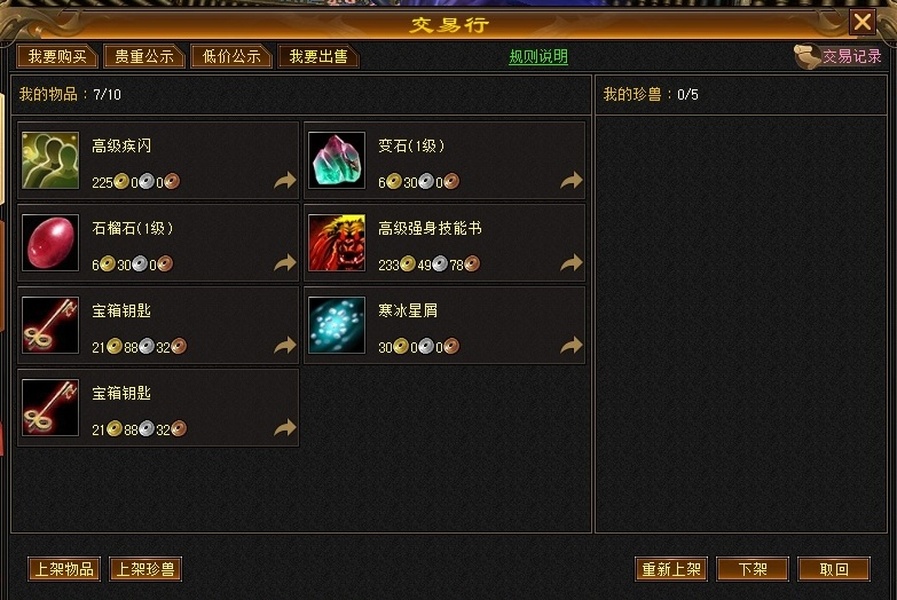Click the 变石(1级) gem icon
The height and width of the screenshot is (600, 897).
coord(336,160)
